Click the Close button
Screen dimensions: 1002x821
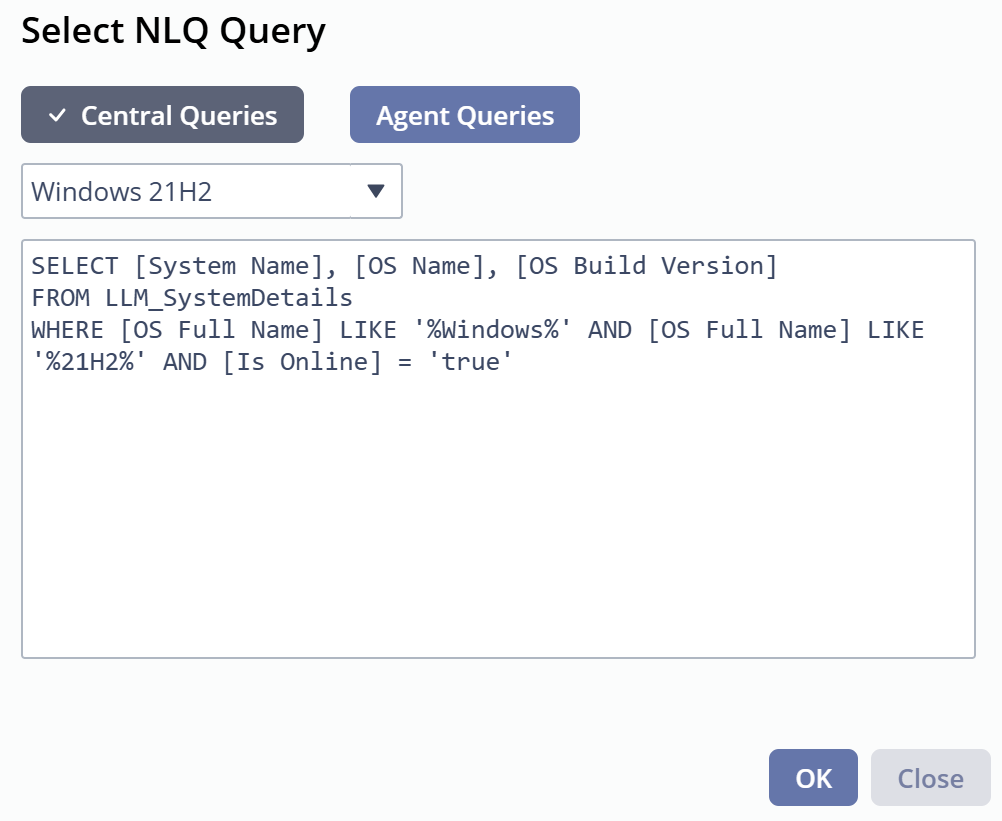pos(930,778)
